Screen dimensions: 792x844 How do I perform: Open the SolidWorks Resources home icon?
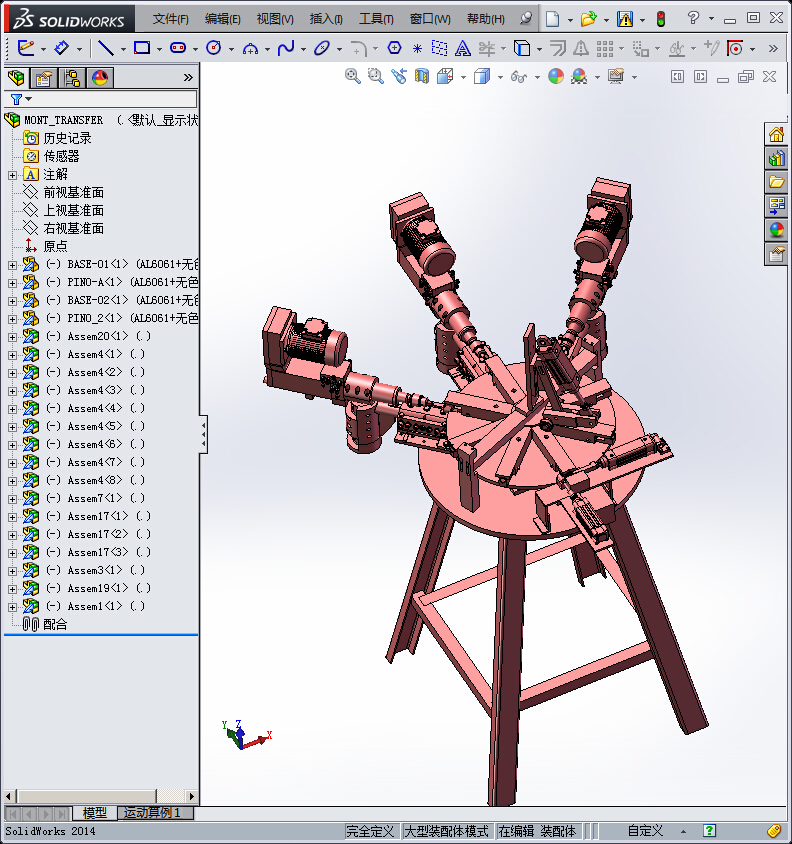pyautogui.click(x=776, y=134)
